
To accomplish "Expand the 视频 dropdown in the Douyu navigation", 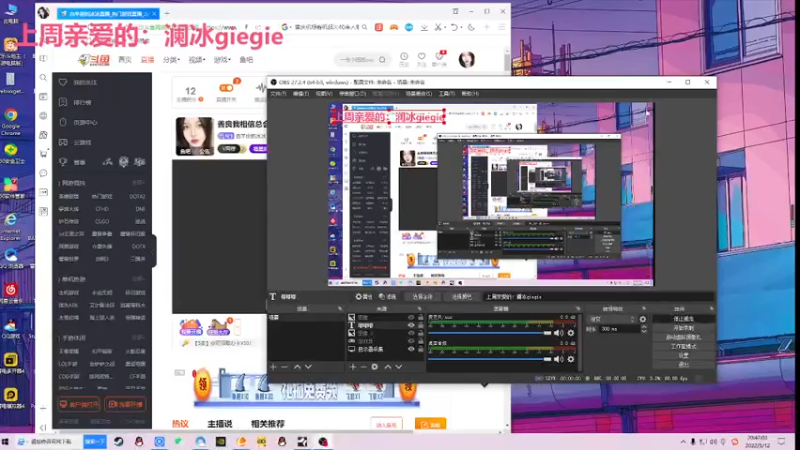I will pyautogui.click(x=196, y=60).
